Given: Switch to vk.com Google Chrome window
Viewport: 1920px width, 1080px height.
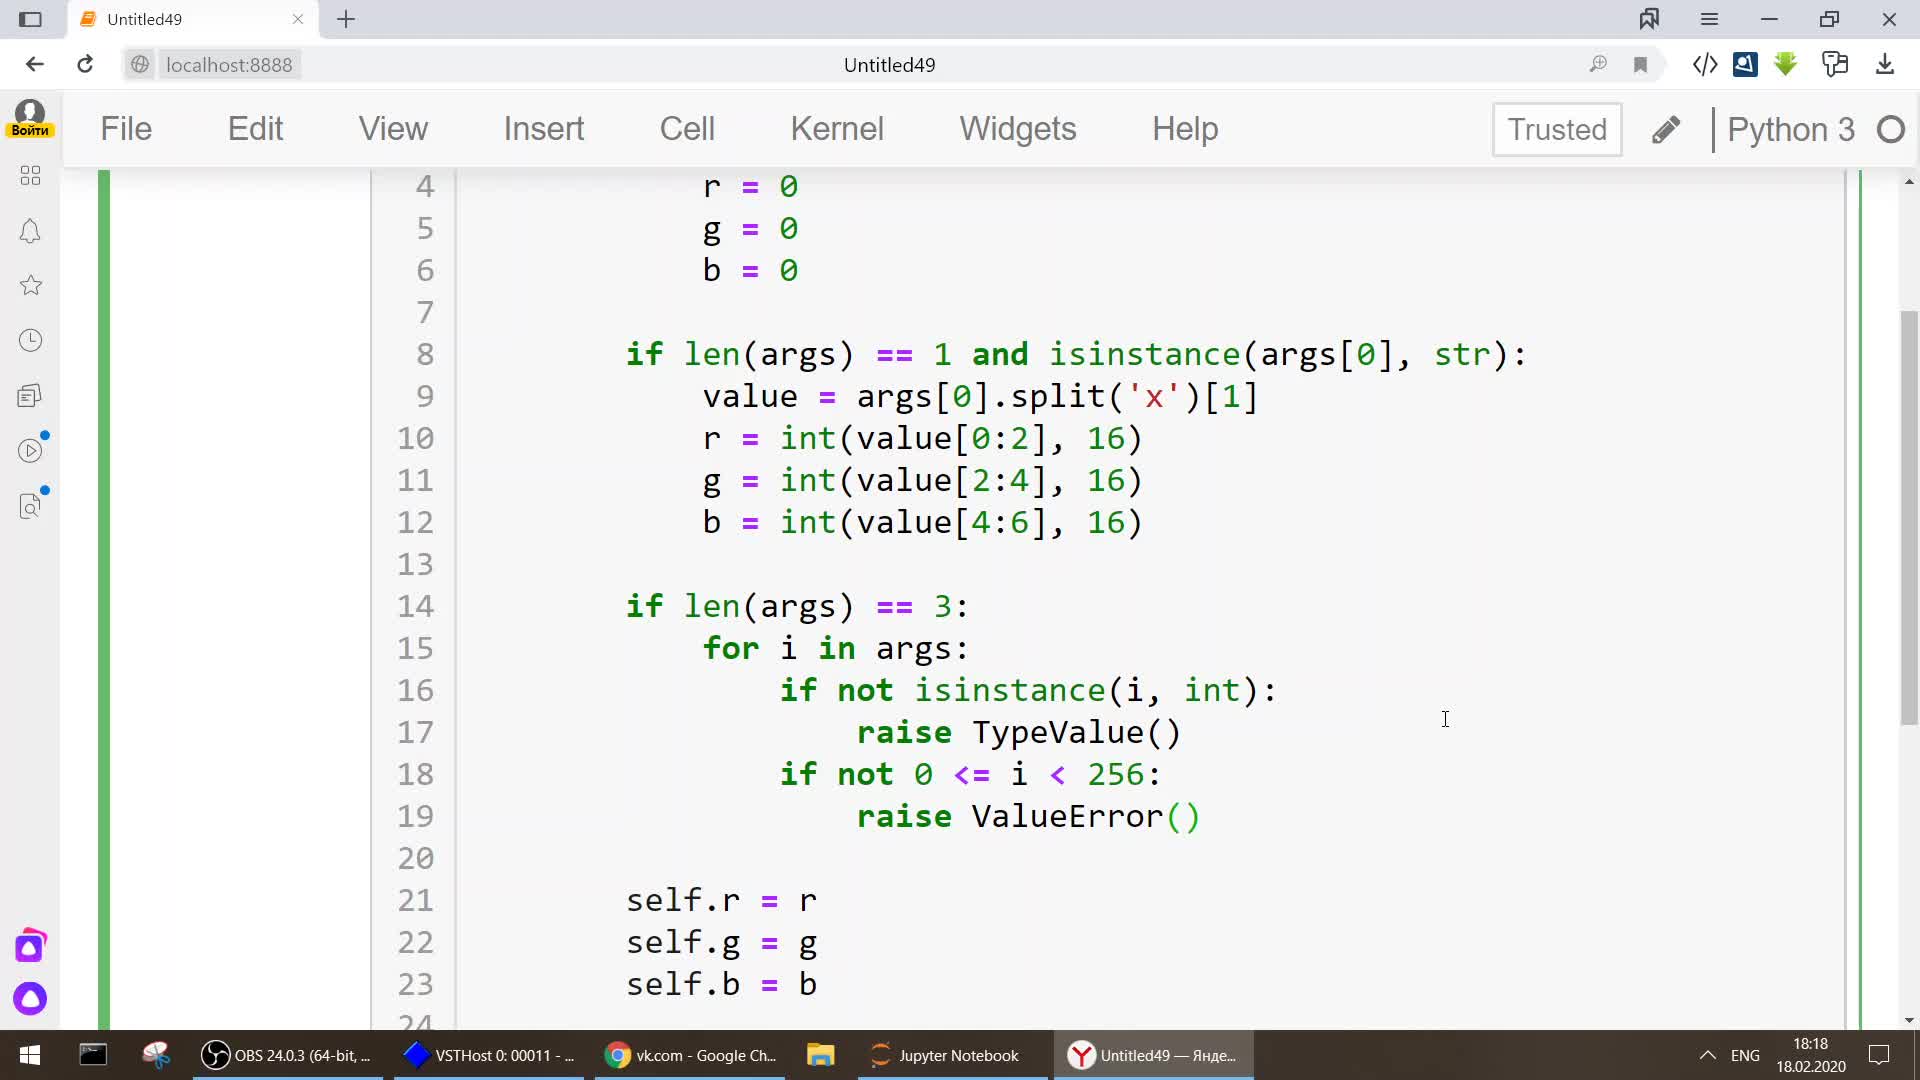Looking at the screenshot, I should (691, 1055).
